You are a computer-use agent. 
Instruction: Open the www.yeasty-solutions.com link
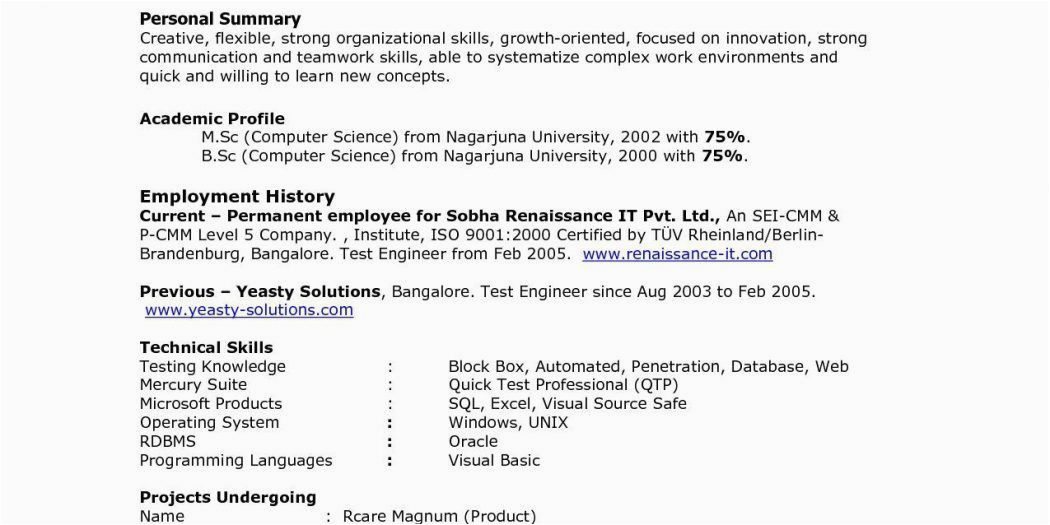tap(249, 310)
